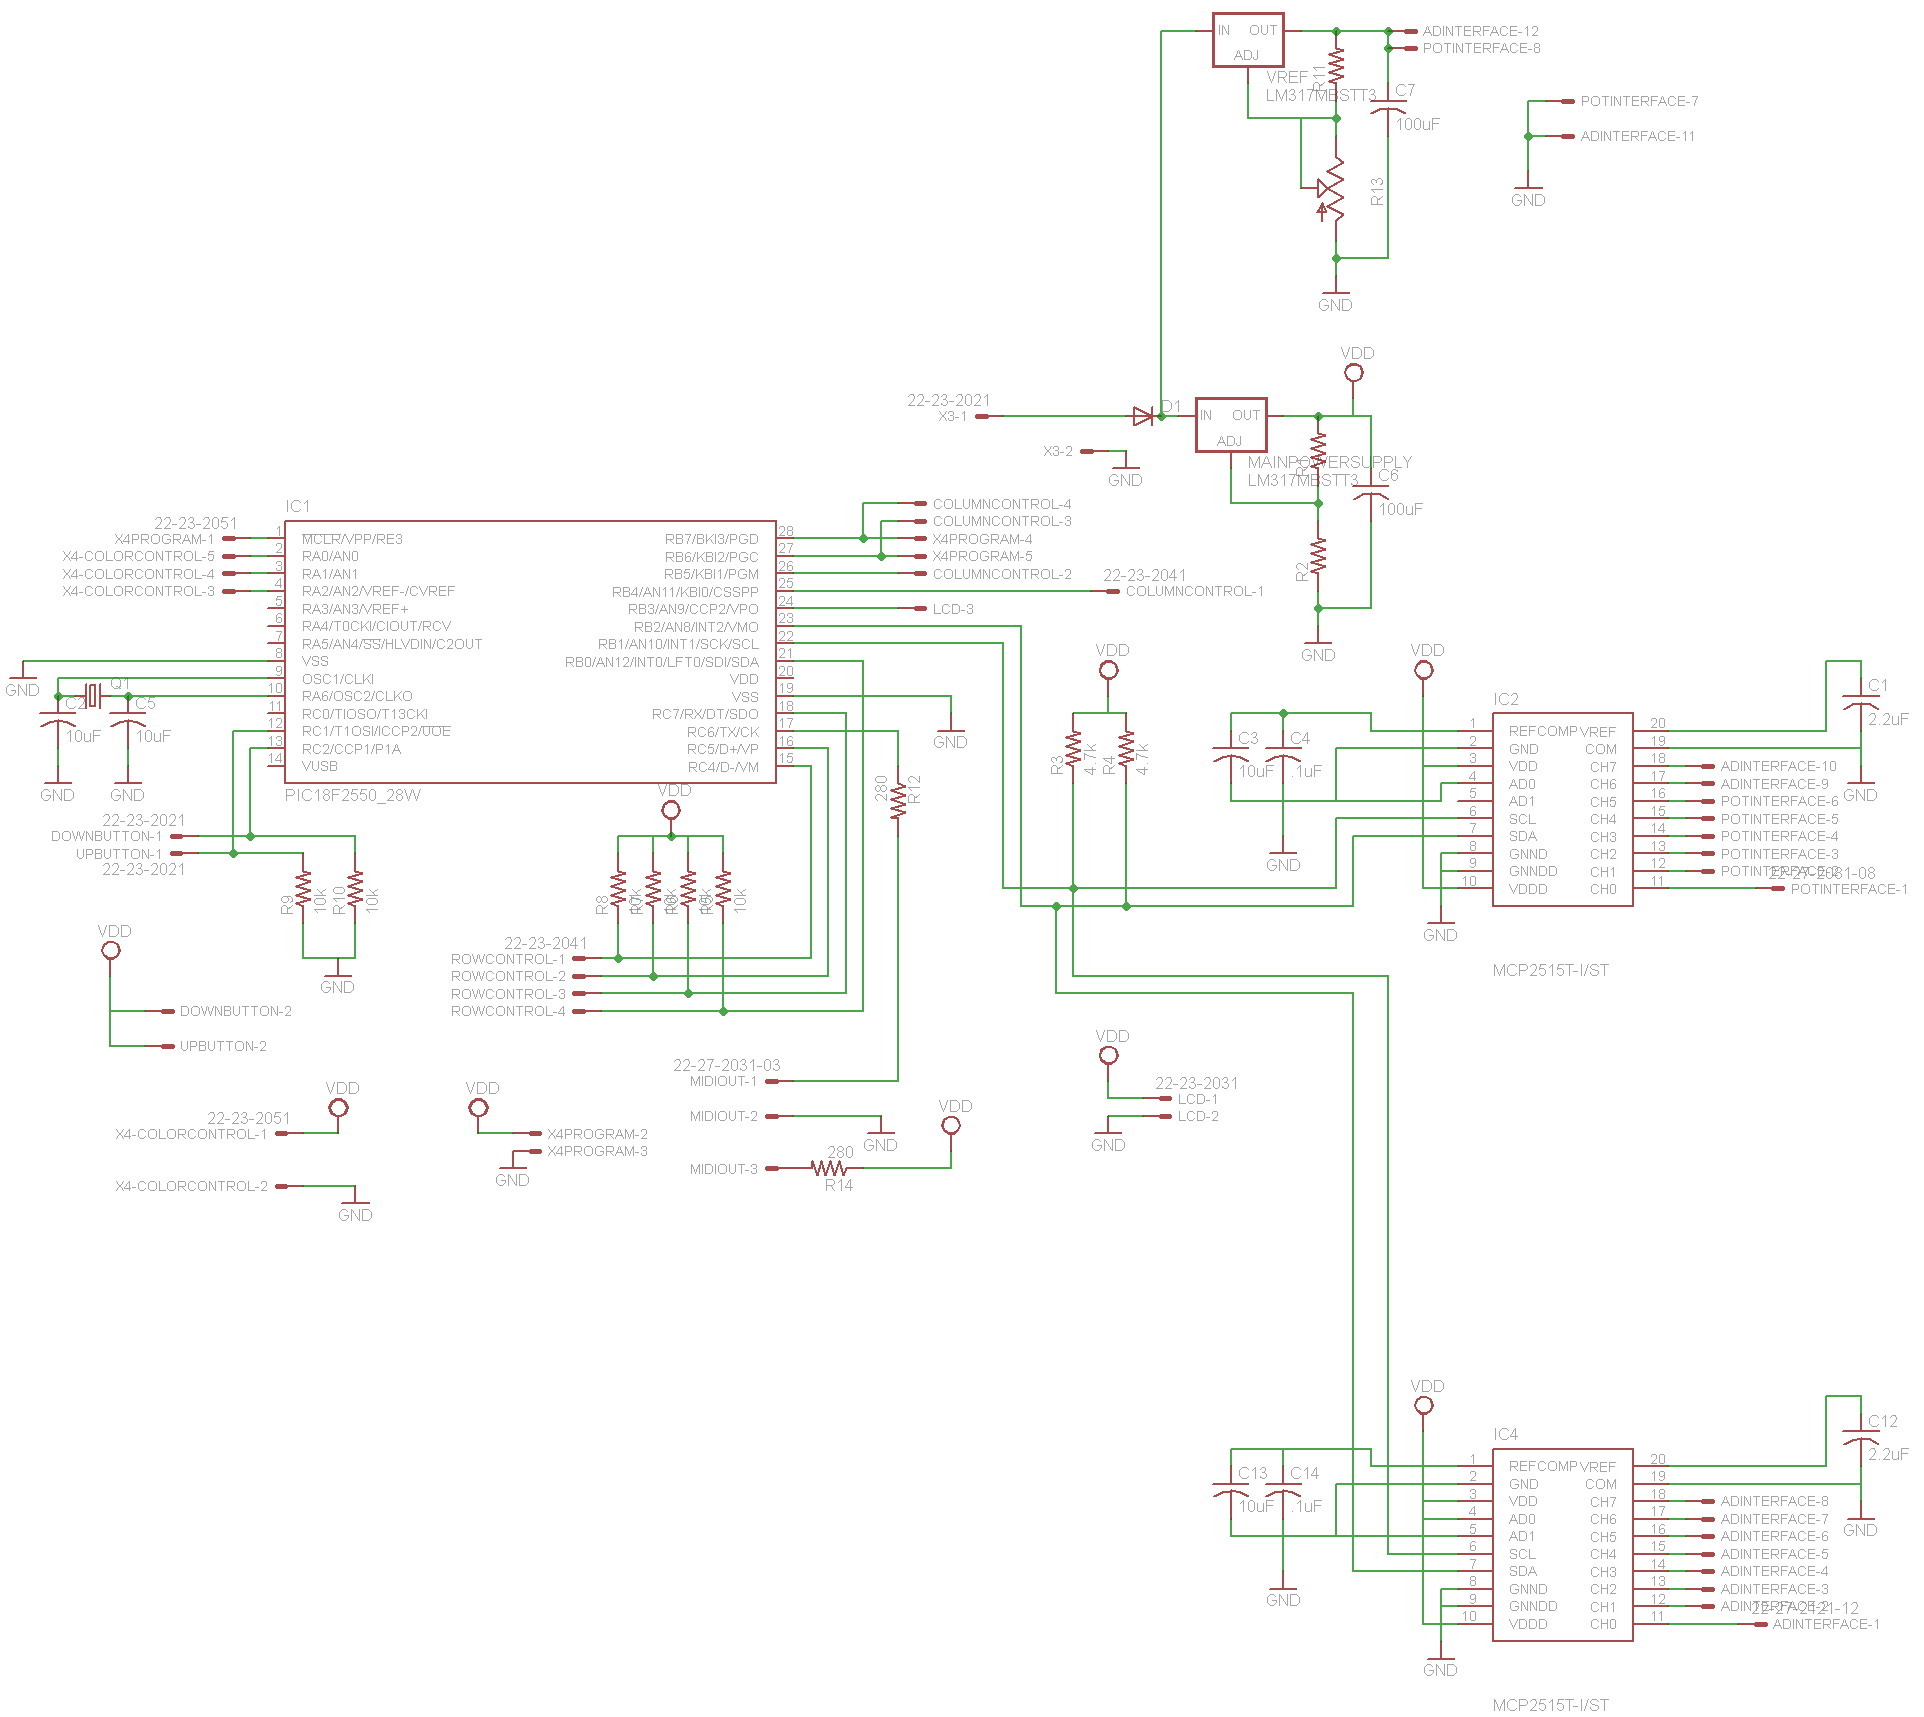
Task: Select the R11 resistor near VREF regulator
Action: click(1336, 66)
